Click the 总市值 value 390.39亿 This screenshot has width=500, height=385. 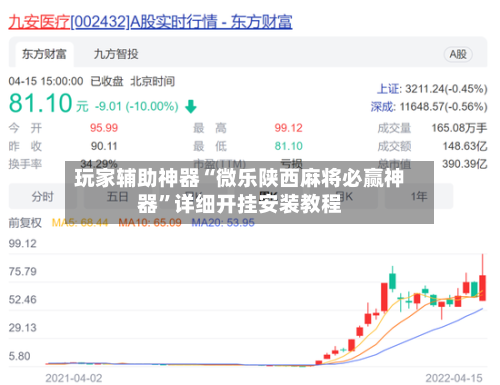pos(465,164)
